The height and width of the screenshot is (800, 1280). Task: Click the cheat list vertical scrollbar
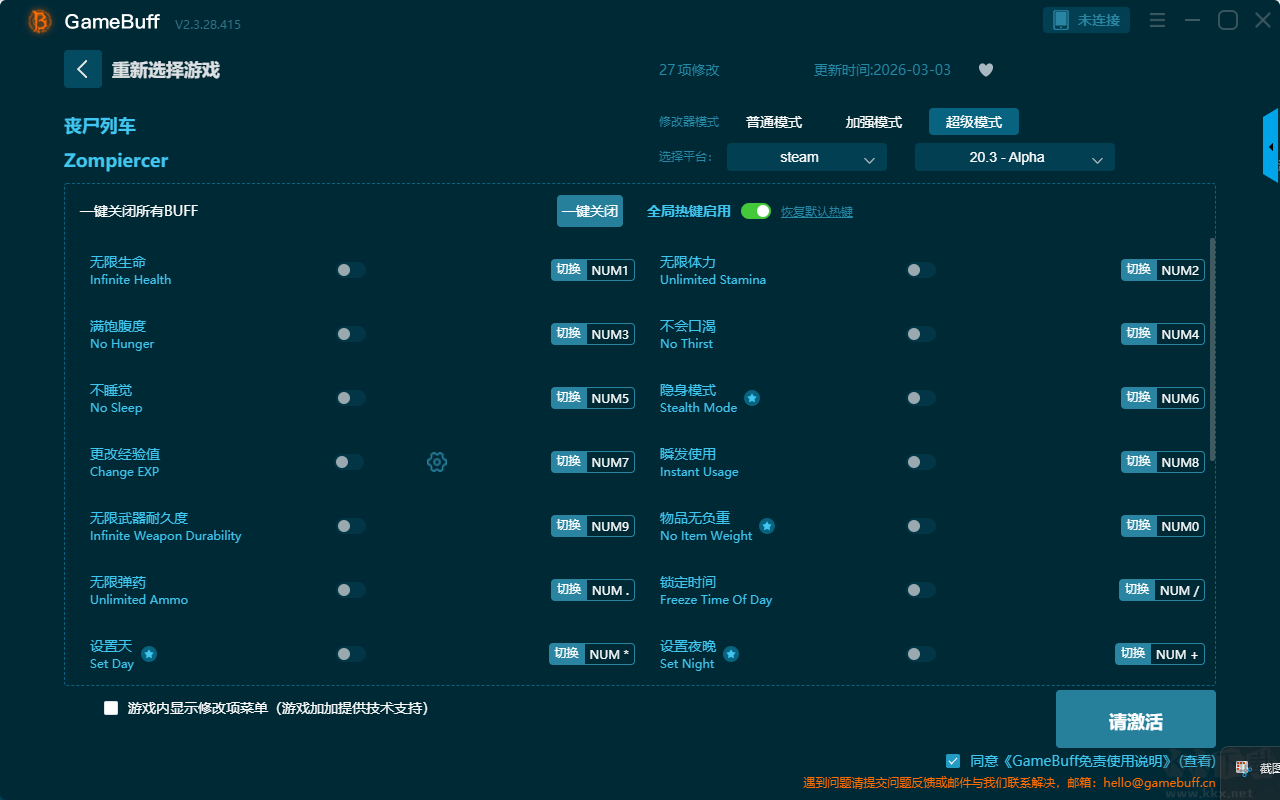pos(1213,350)
